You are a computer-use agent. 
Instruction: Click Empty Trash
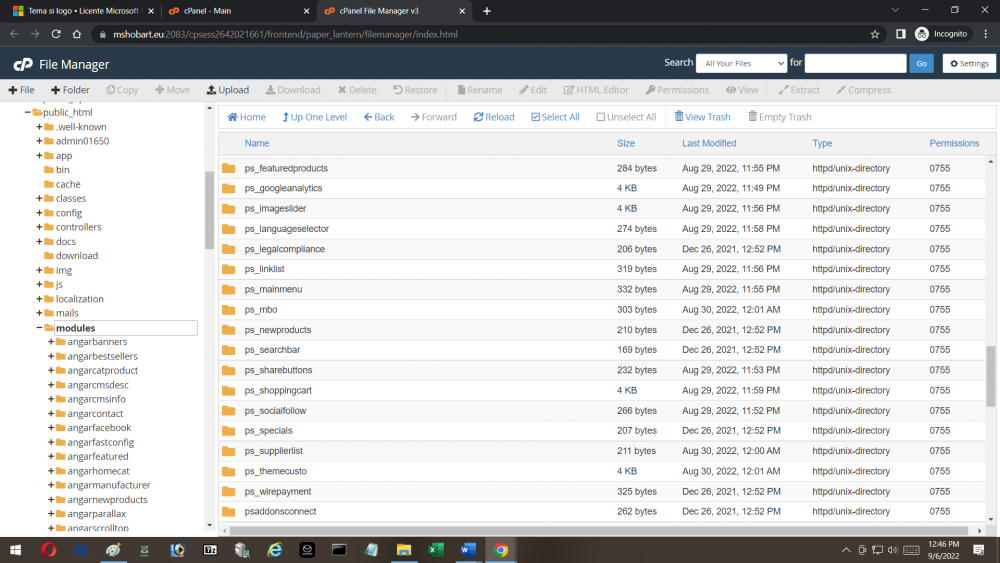click(779, 117)
